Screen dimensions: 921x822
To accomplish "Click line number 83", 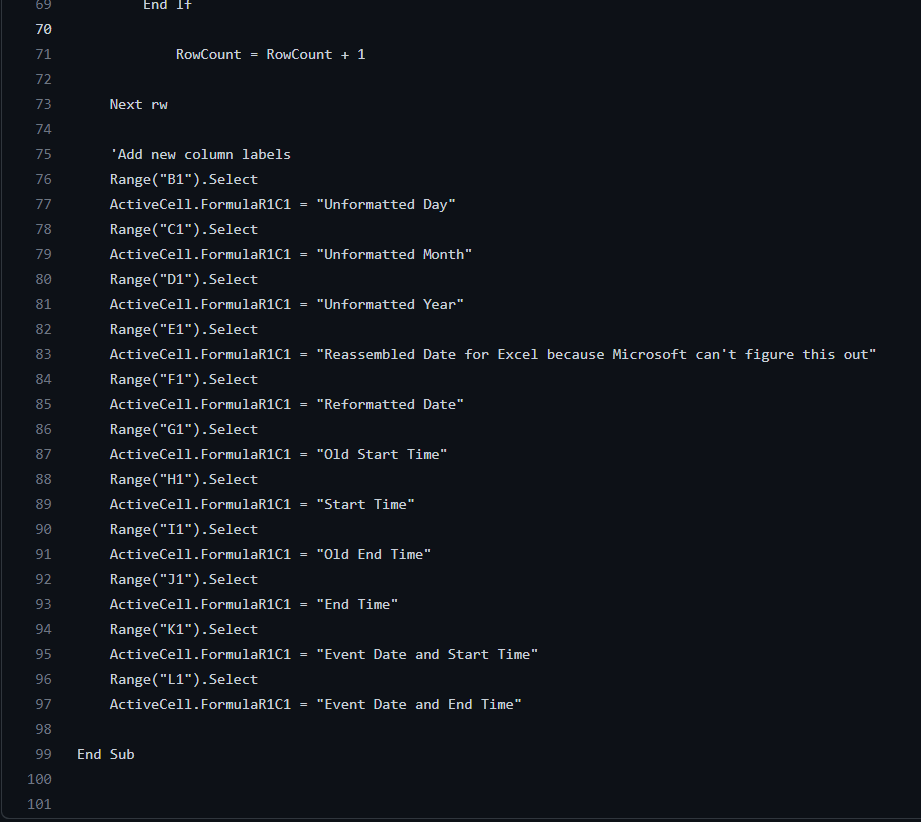I will [42, 354].
